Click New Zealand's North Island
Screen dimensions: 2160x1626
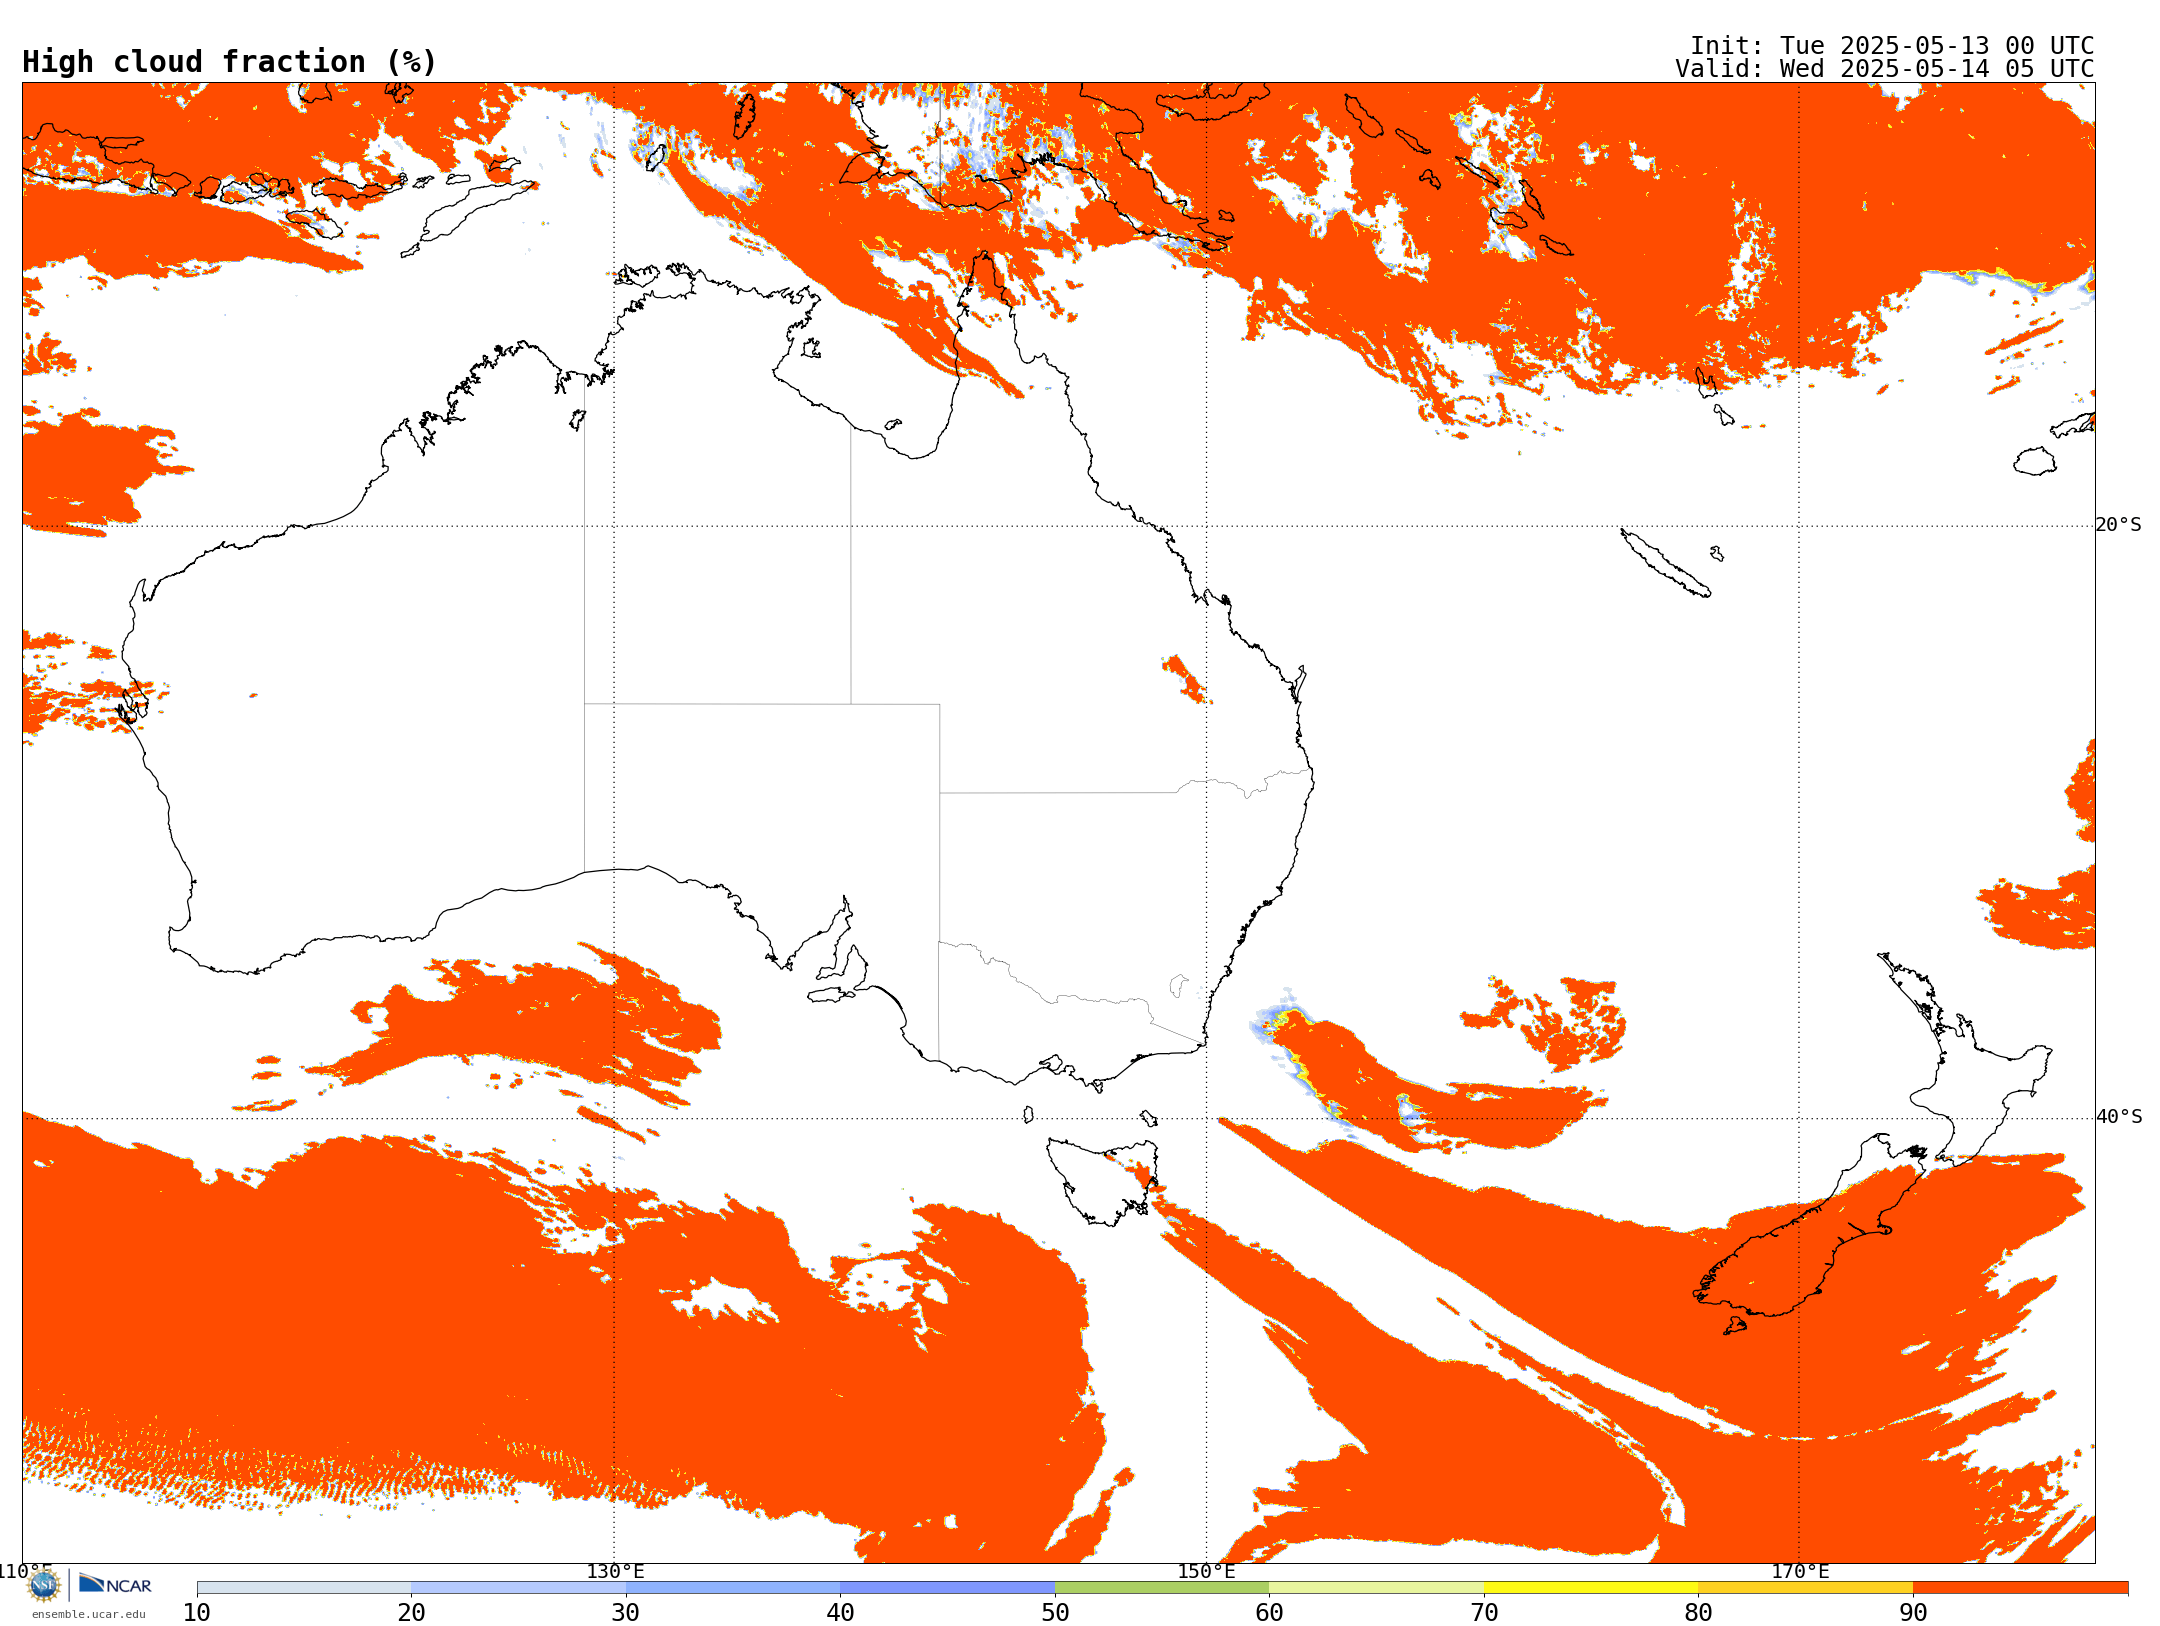(x=1965, y=1060)
